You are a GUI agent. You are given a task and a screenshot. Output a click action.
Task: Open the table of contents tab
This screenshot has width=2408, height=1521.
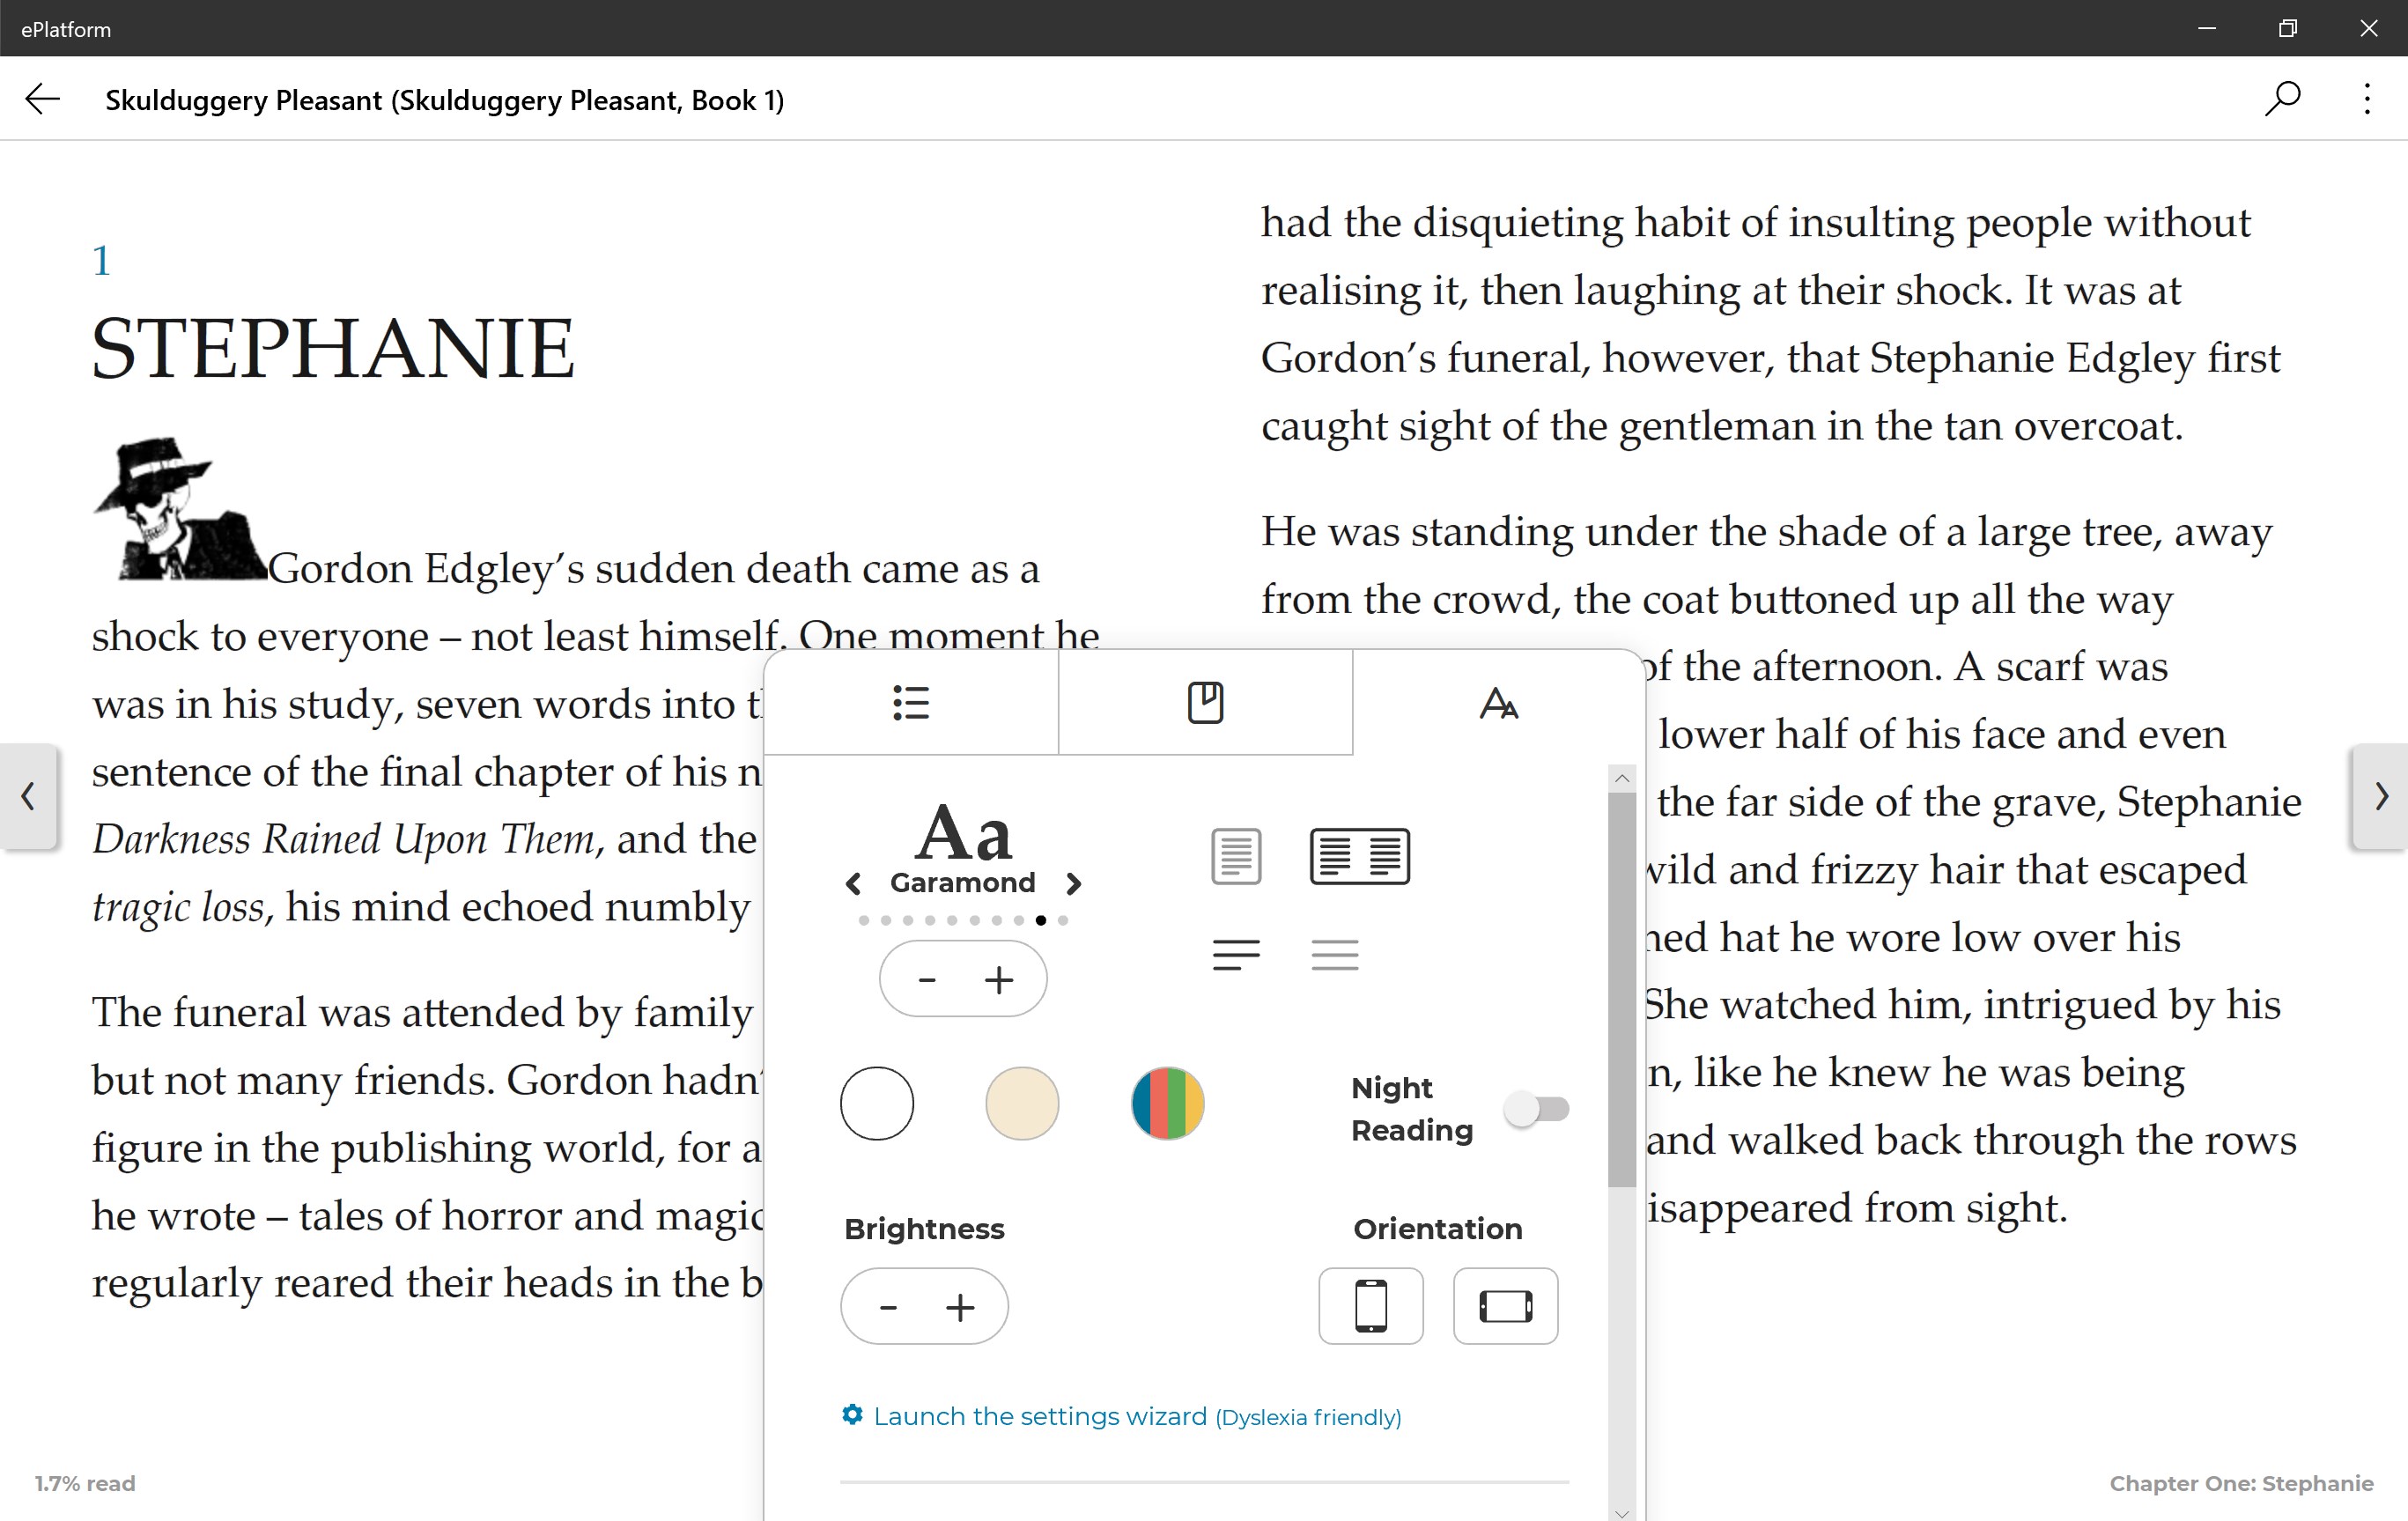910,703
